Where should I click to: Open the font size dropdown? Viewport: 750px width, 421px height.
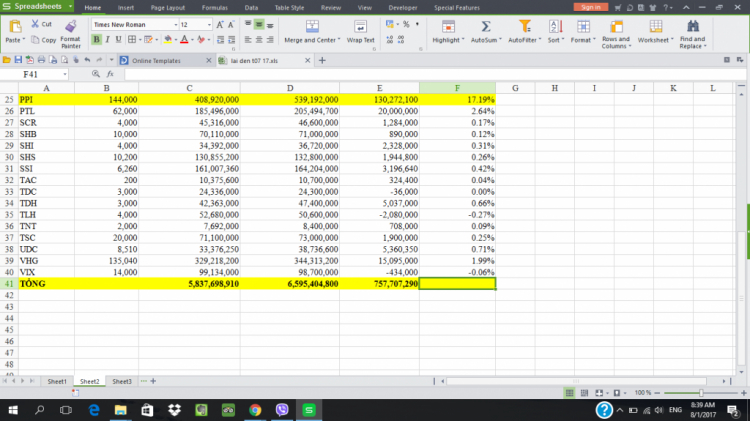209,24
